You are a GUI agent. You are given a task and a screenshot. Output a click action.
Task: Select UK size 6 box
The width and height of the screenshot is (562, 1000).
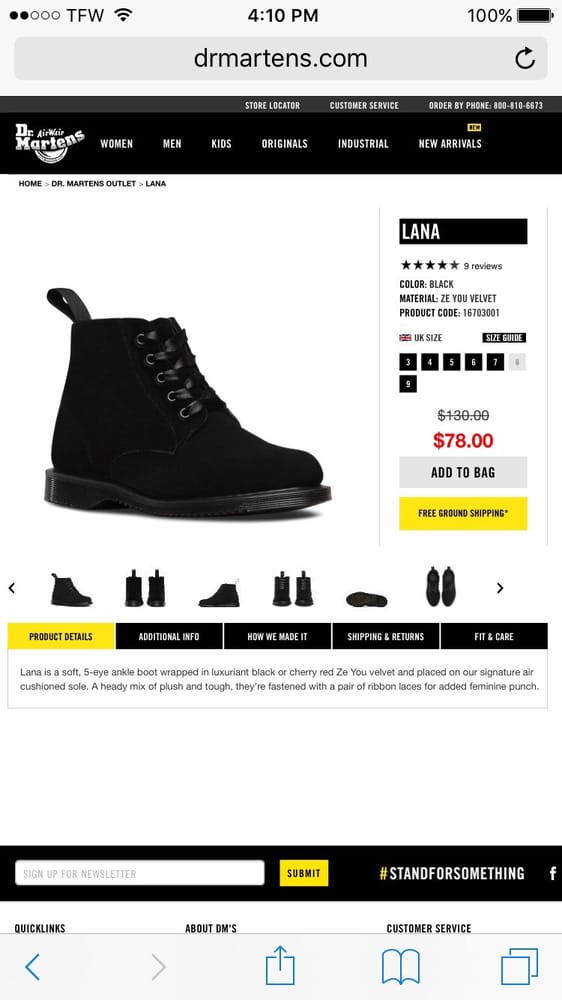[x=473, y=362]
